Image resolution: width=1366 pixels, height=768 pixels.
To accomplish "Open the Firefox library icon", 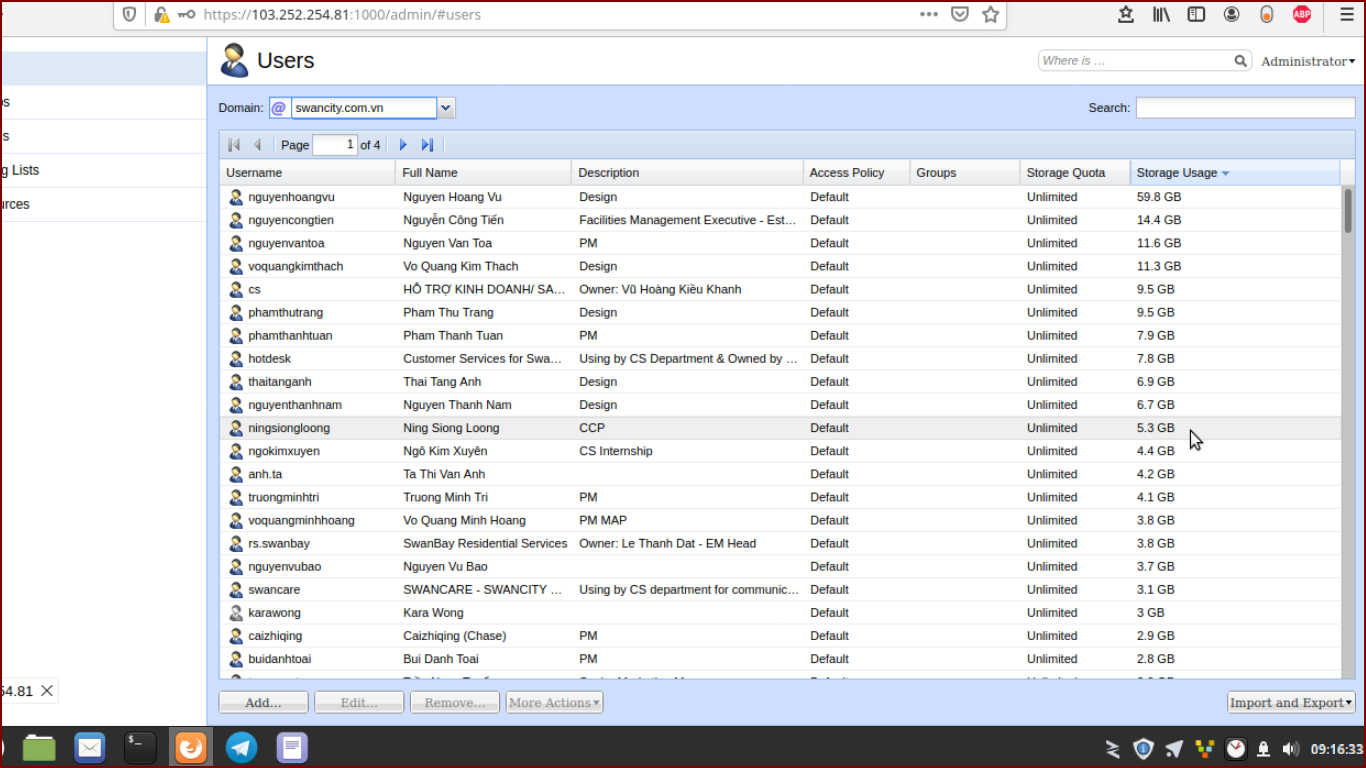I will pyautogui.click(x=1162, y=14).
